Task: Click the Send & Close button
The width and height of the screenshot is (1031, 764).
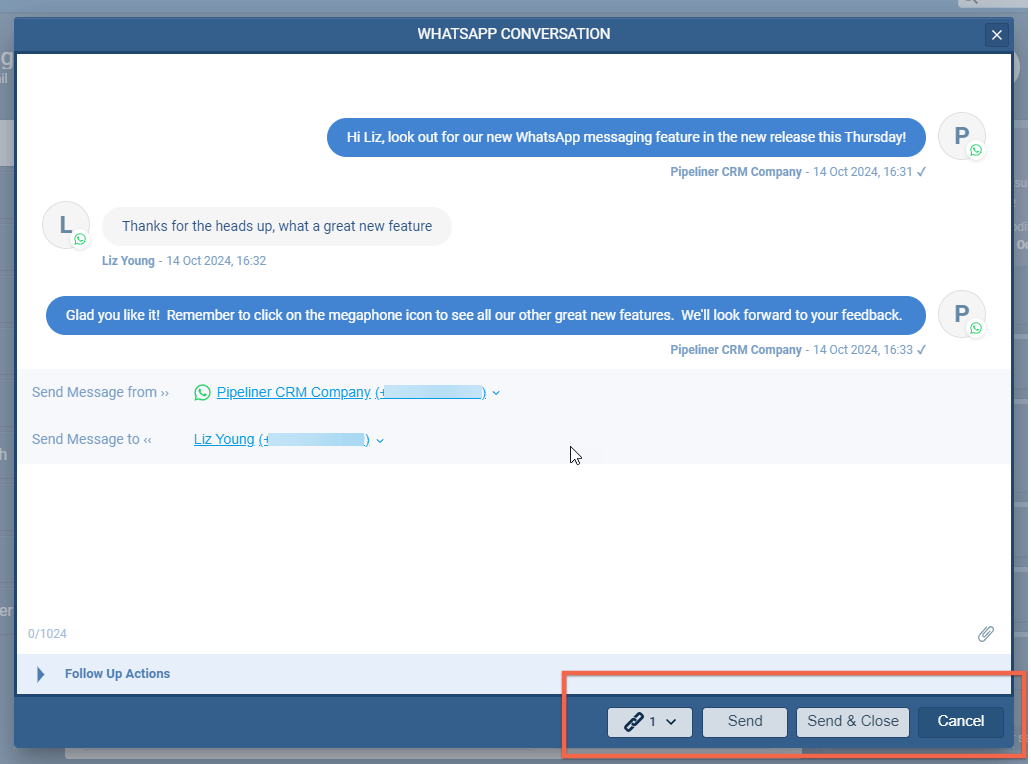Action: 853,722
